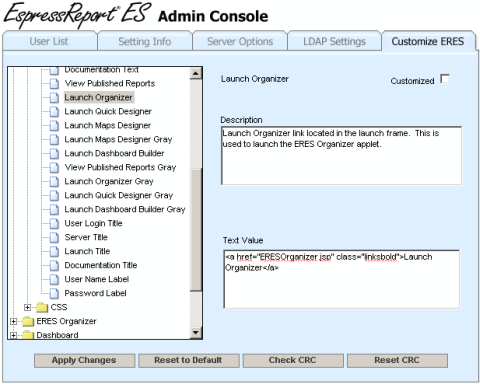Click the Reset to Default button

(x=189, y=360)
